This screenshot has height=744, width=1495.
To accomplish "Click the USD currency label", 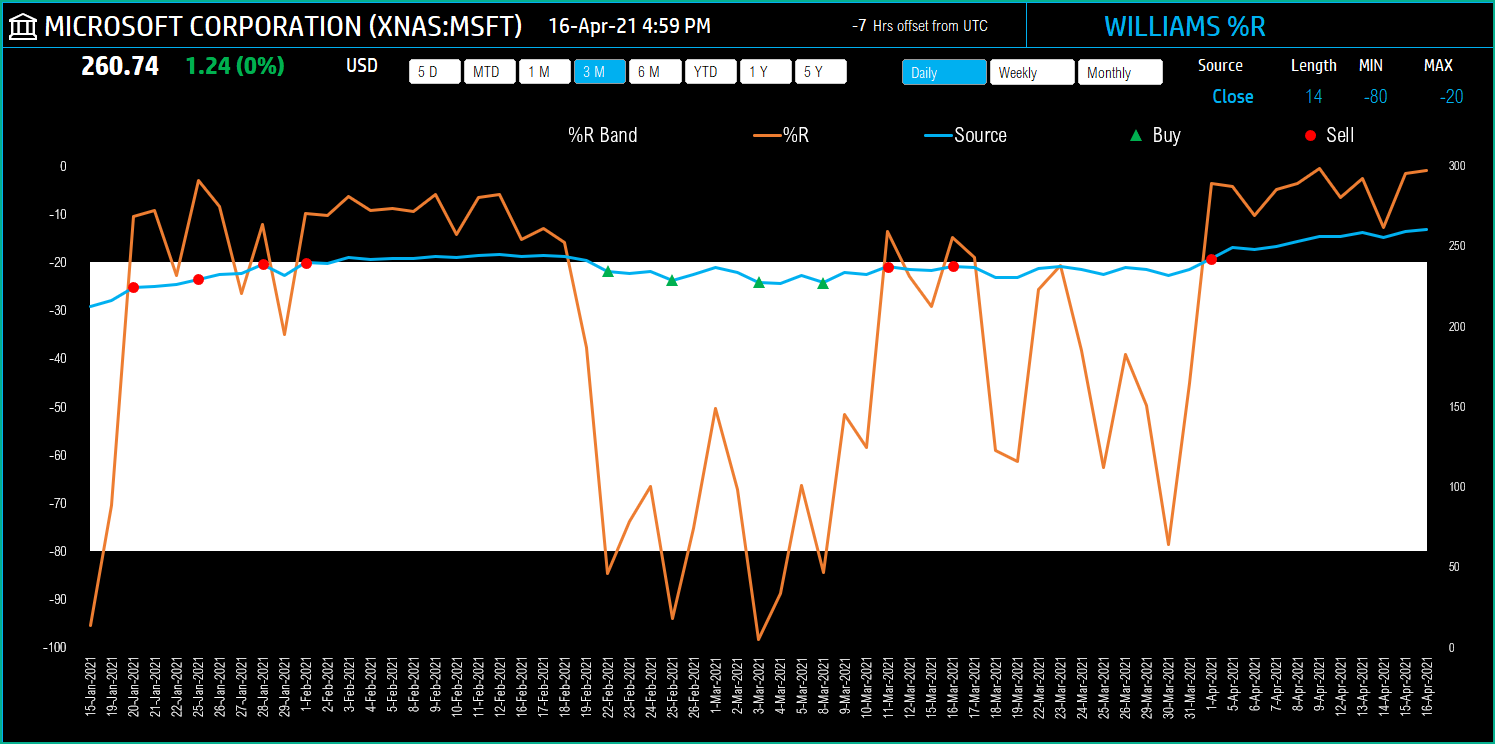I will pyautogui.click(x=362, y=66).
